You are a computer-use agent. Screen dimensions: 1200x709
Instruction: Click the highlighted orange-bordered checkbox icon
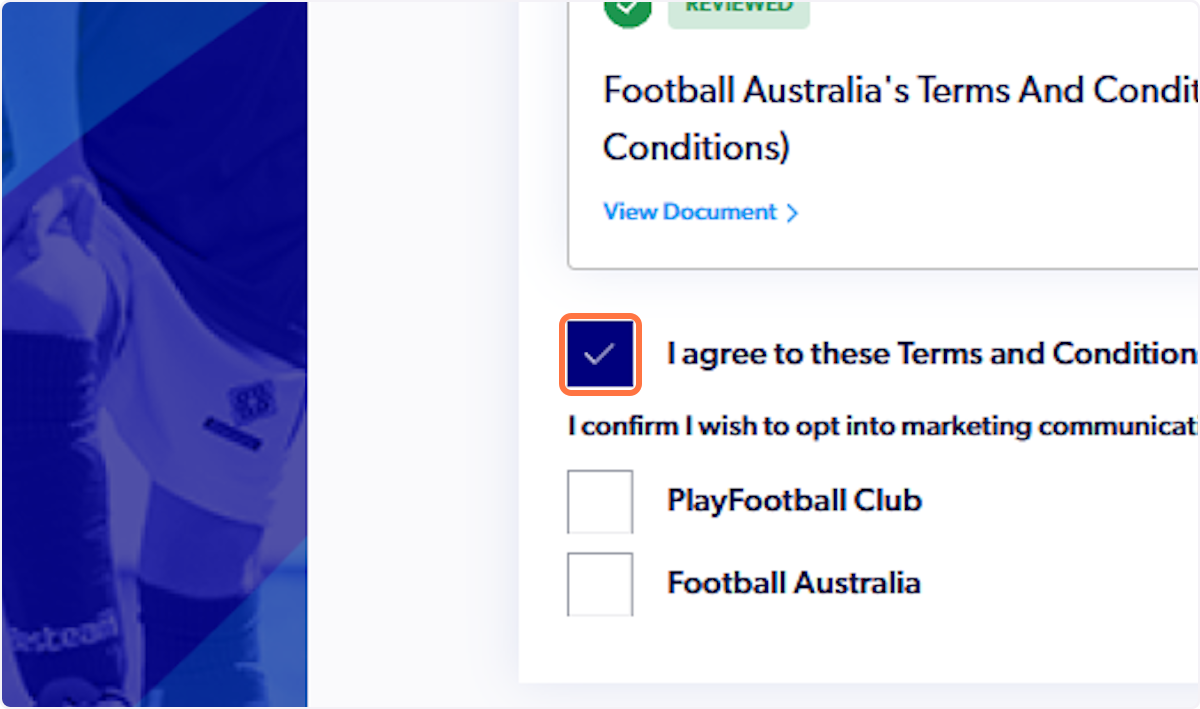[x=599, y=353]
